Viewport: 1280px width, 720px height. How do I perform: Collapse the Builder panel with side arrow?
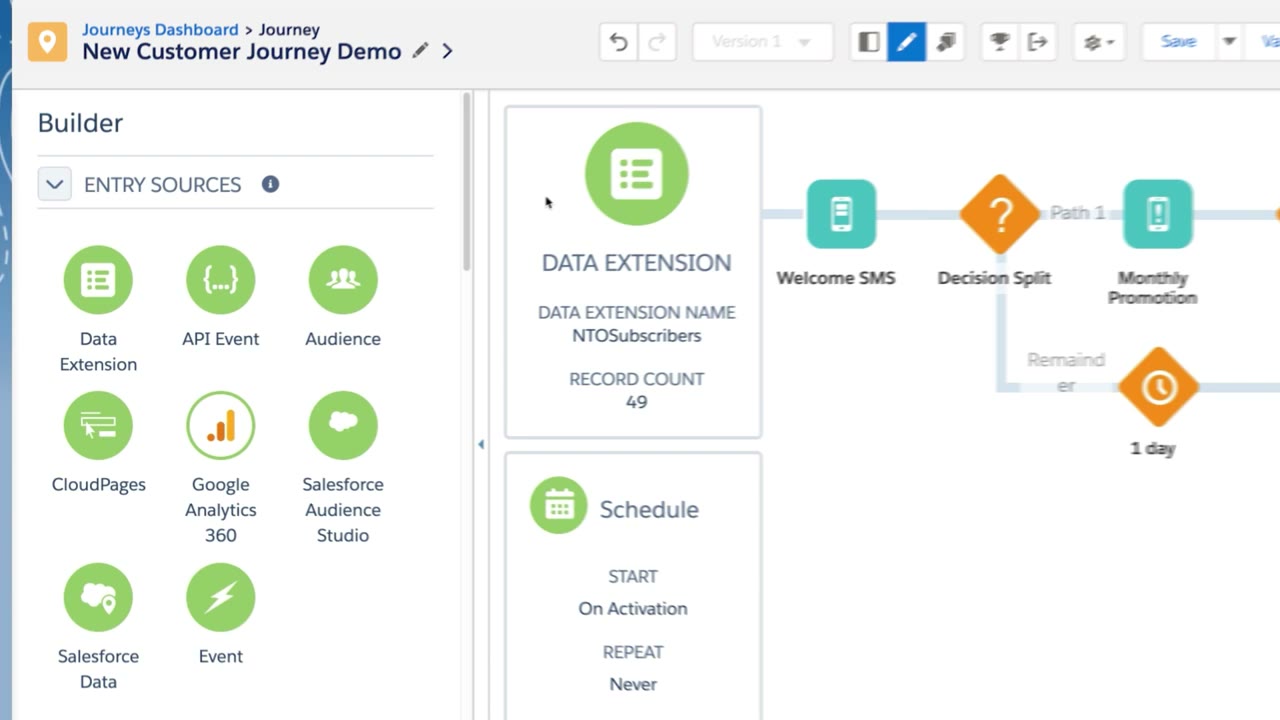pos(481,444)
